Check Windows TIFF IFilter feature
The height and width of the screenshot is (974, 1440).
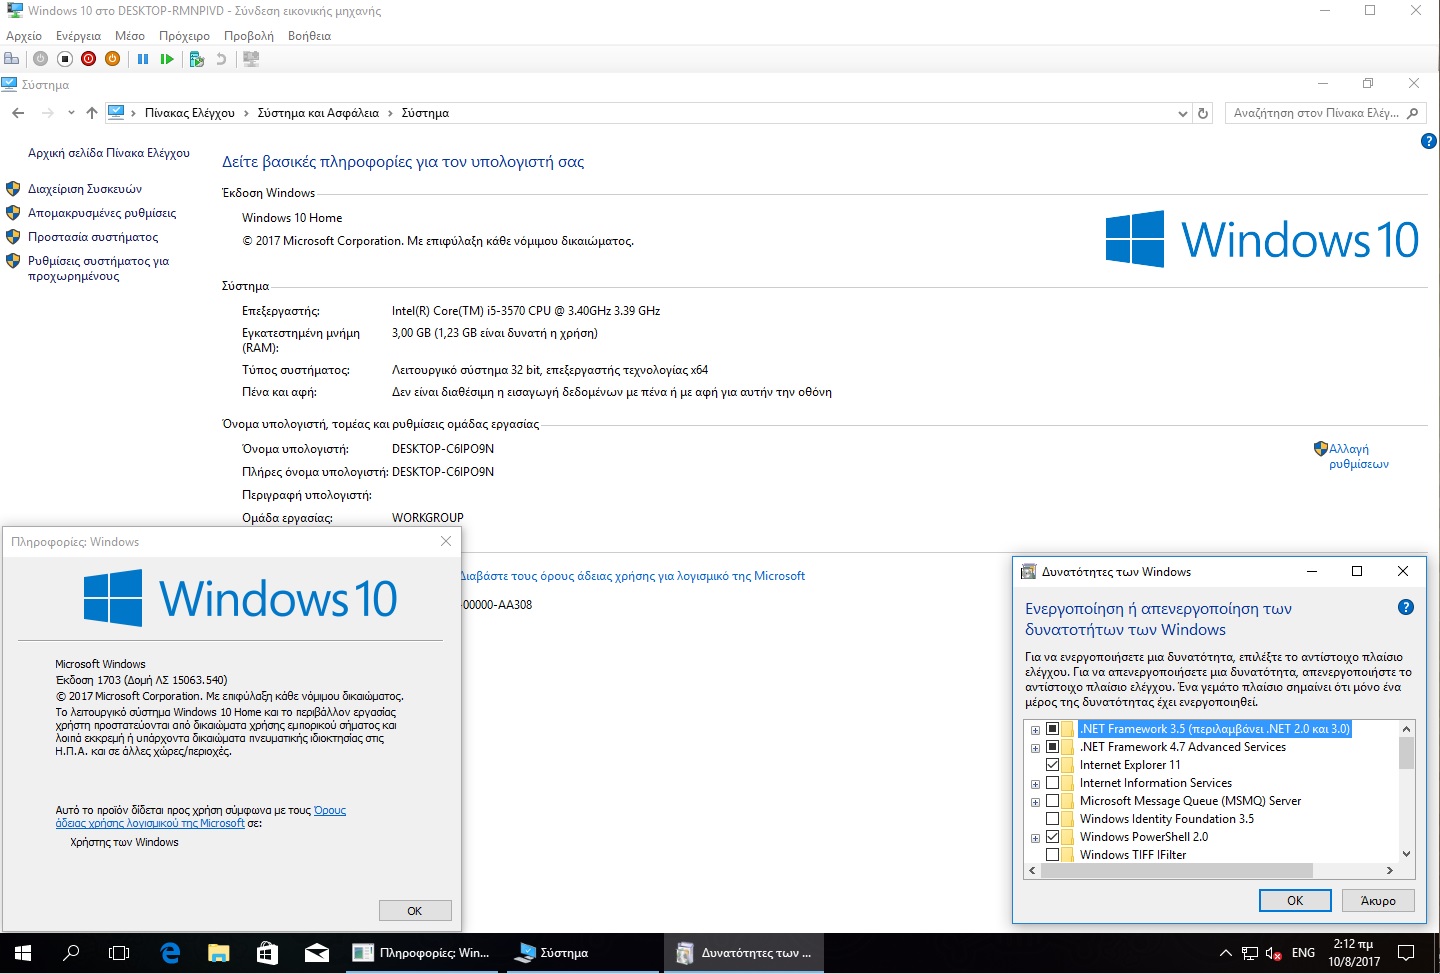(x=1052, y=855)
